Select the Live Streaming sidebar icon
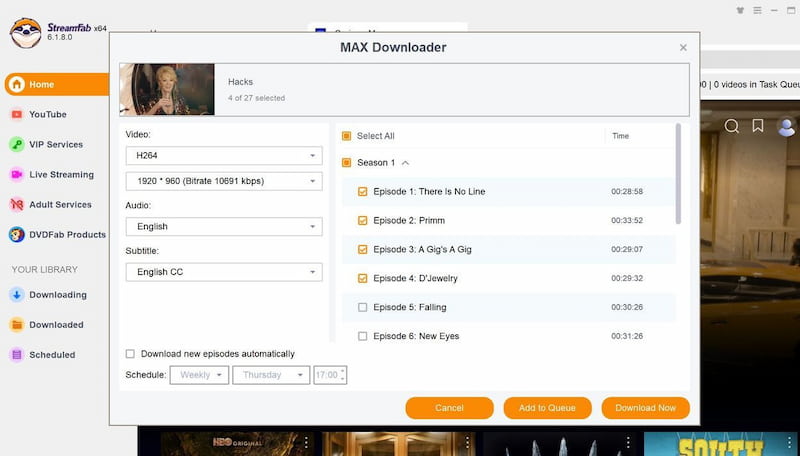 (x=17, y=175)
